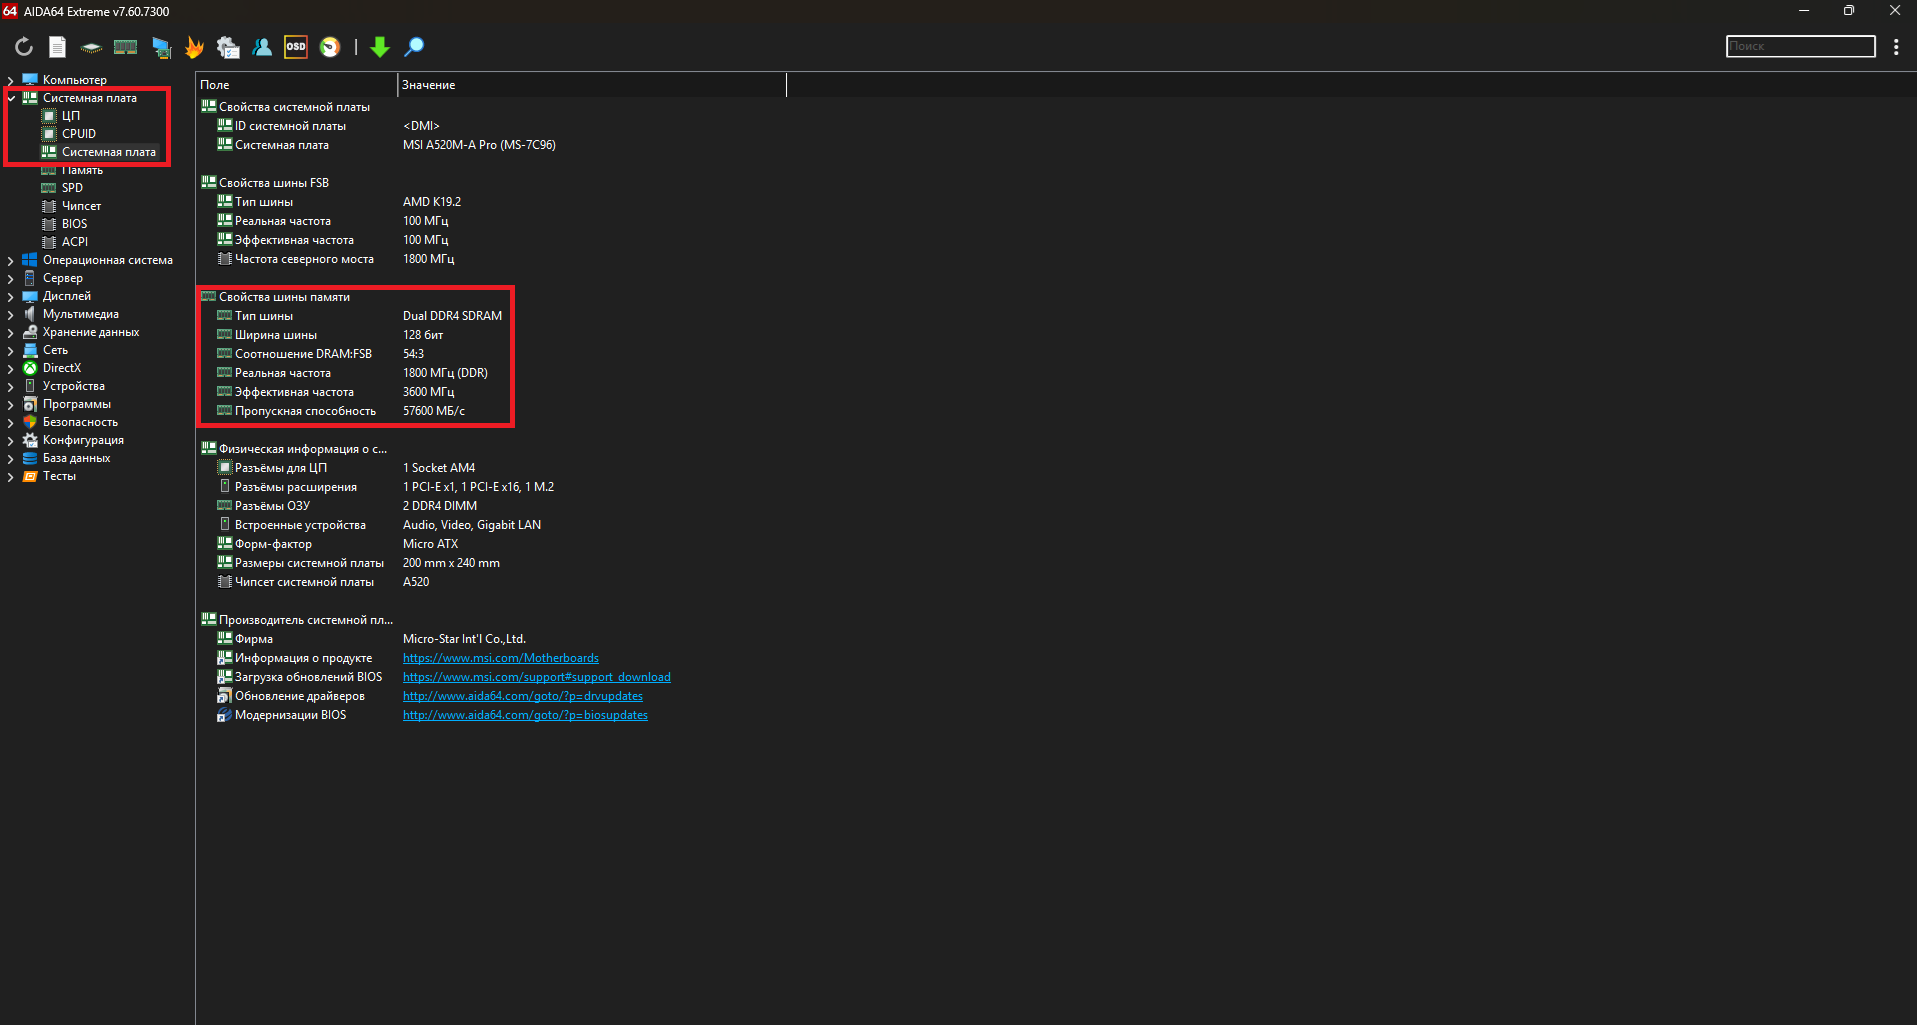The height and width of the screenshot is (1025, 1917).
Task: Open the biosupdates aida64 link
Action: point(525,715)
